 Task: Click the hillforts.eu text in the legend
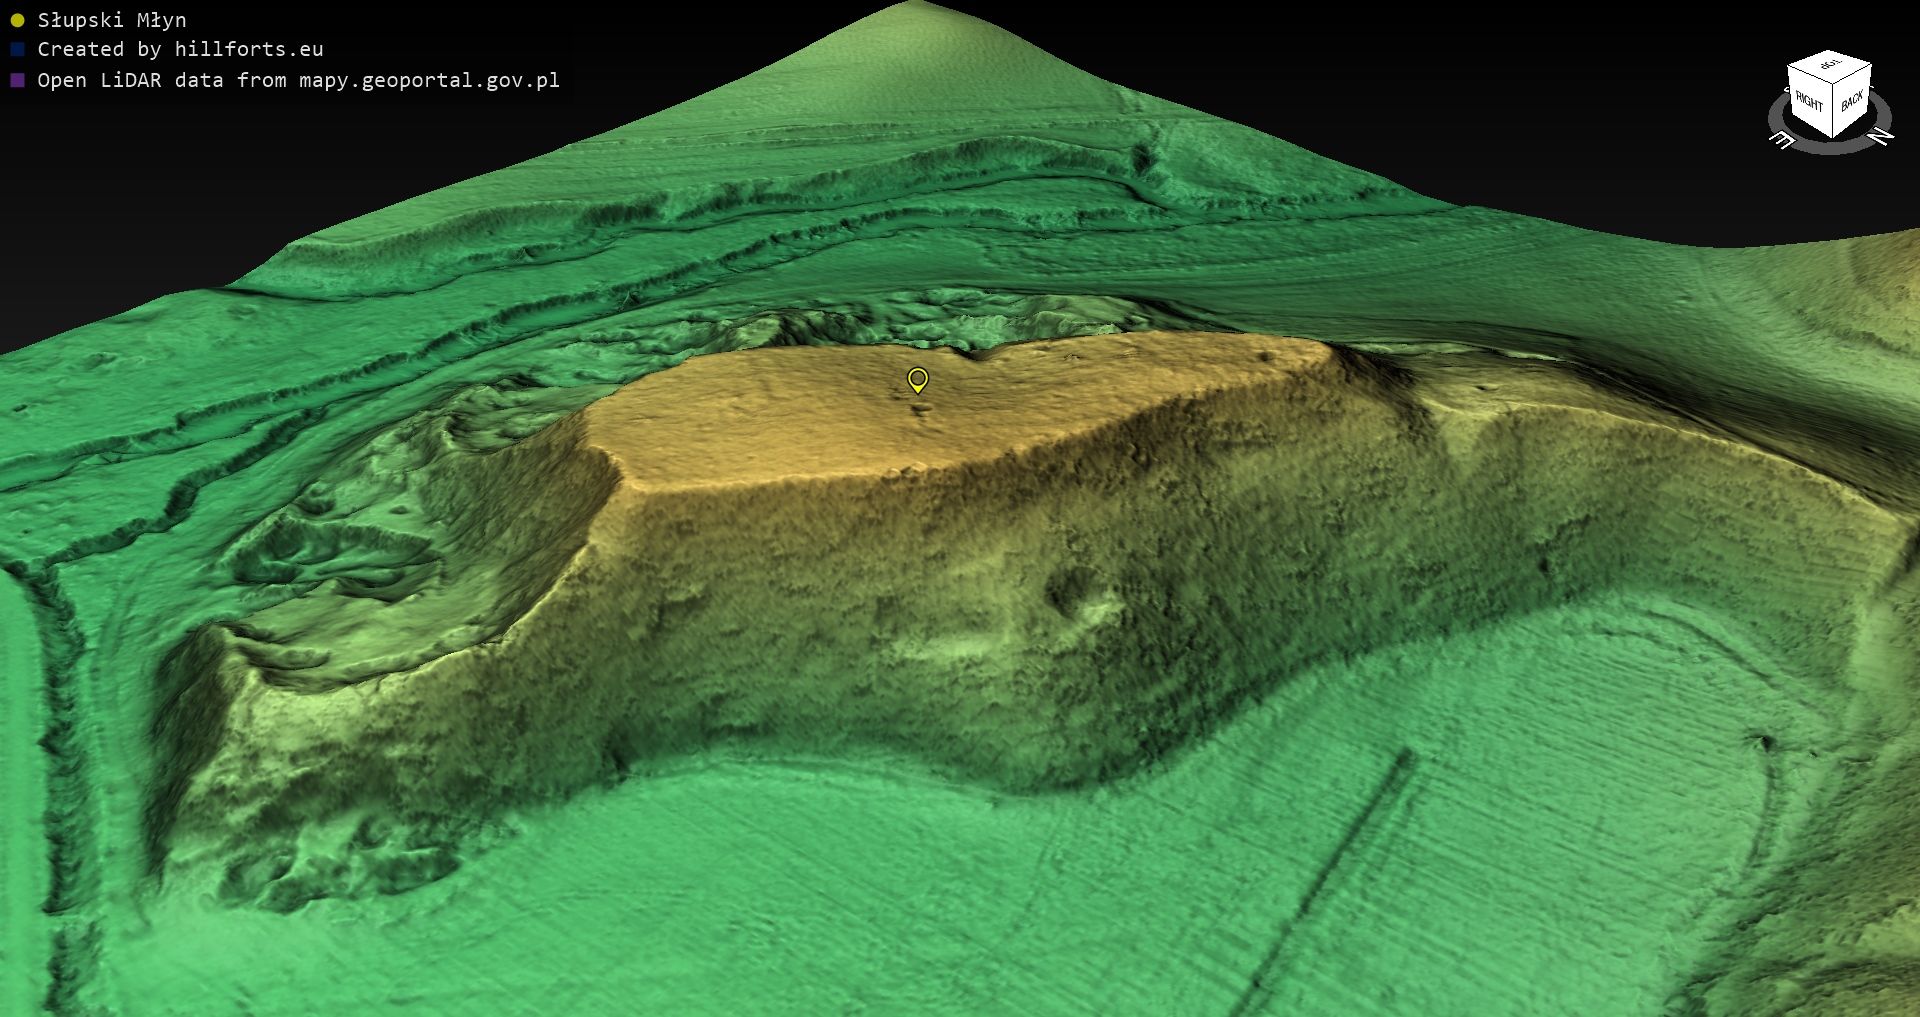click(x=248, y=49)
